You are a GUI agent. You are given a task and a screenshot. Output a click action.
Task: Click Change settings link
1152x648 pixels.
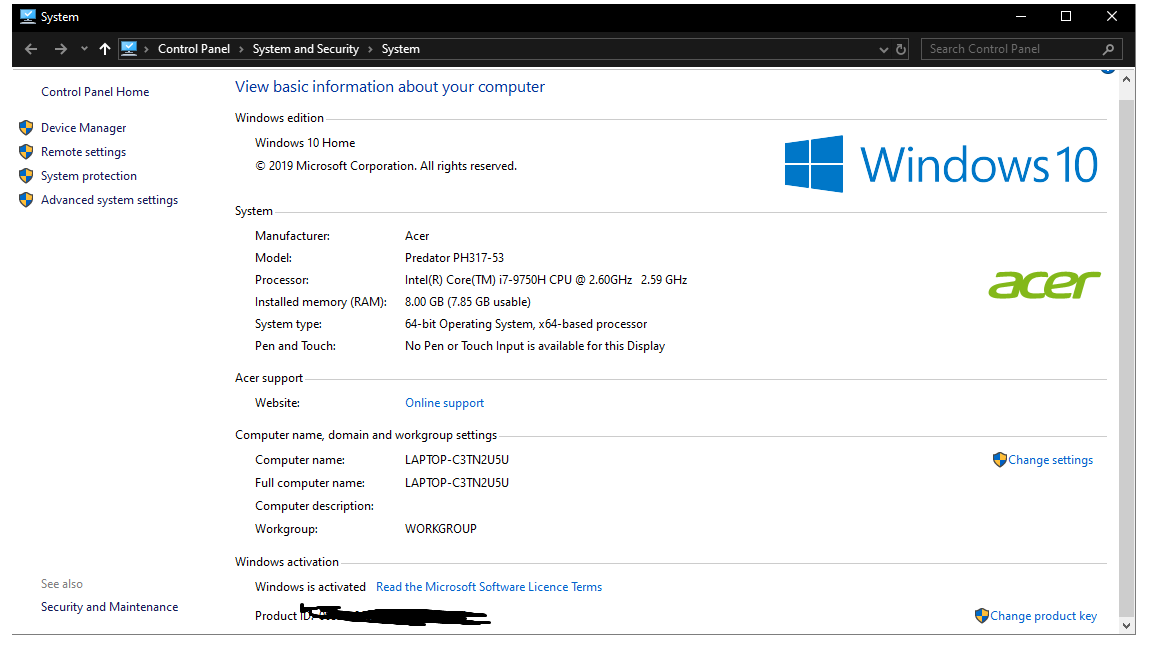click(x=1051, y=460)
